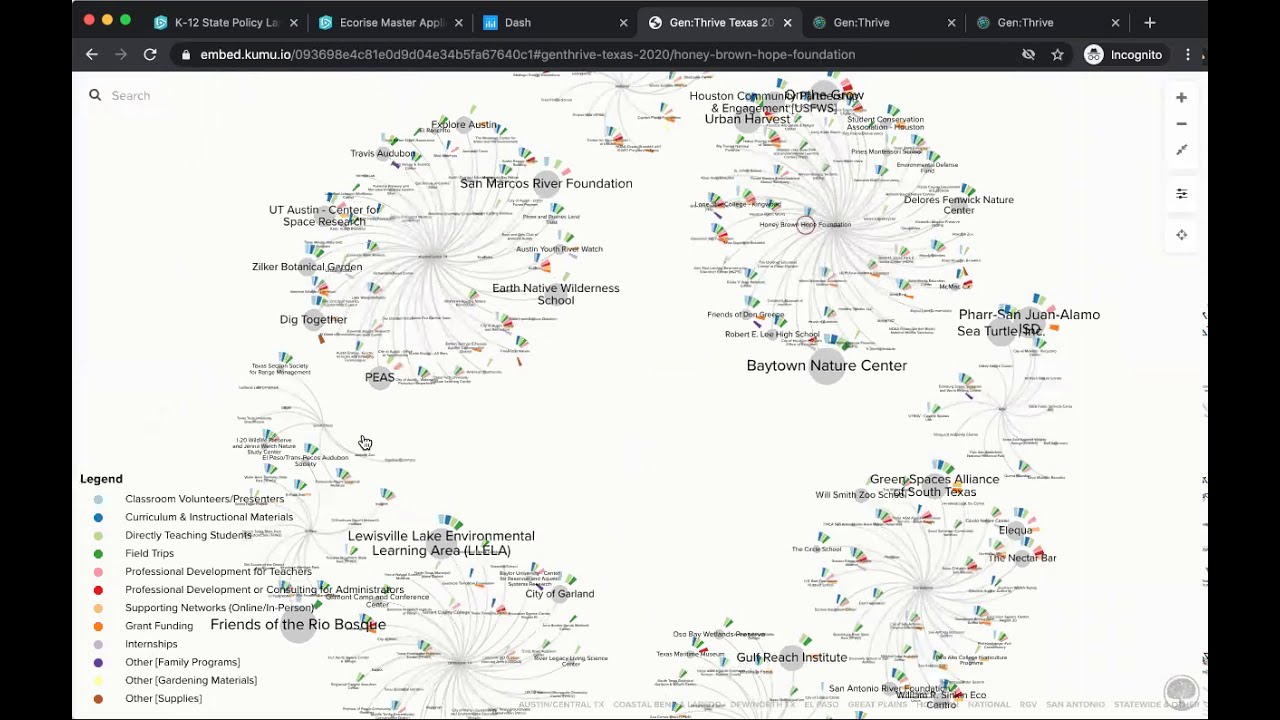Viewport: 1280px width, 720px height.
Task: Close the K-12 State Policy tab
Action: click(295, 22)
